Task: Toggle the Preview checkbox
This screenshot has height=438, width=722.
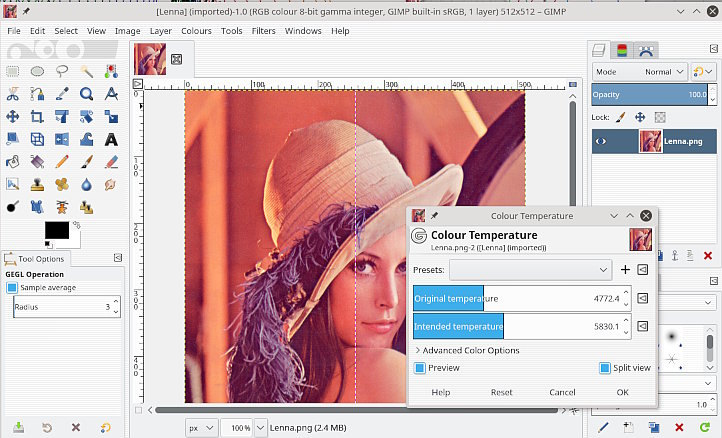Action: coord(419,368)
